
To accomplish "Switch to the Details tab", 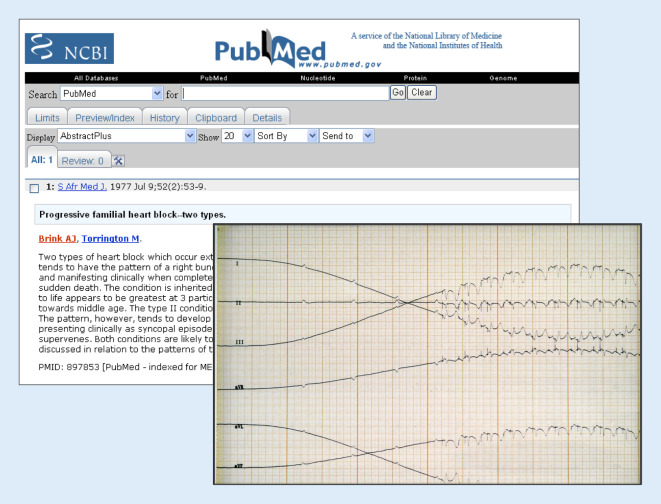I will coord(267,118).
